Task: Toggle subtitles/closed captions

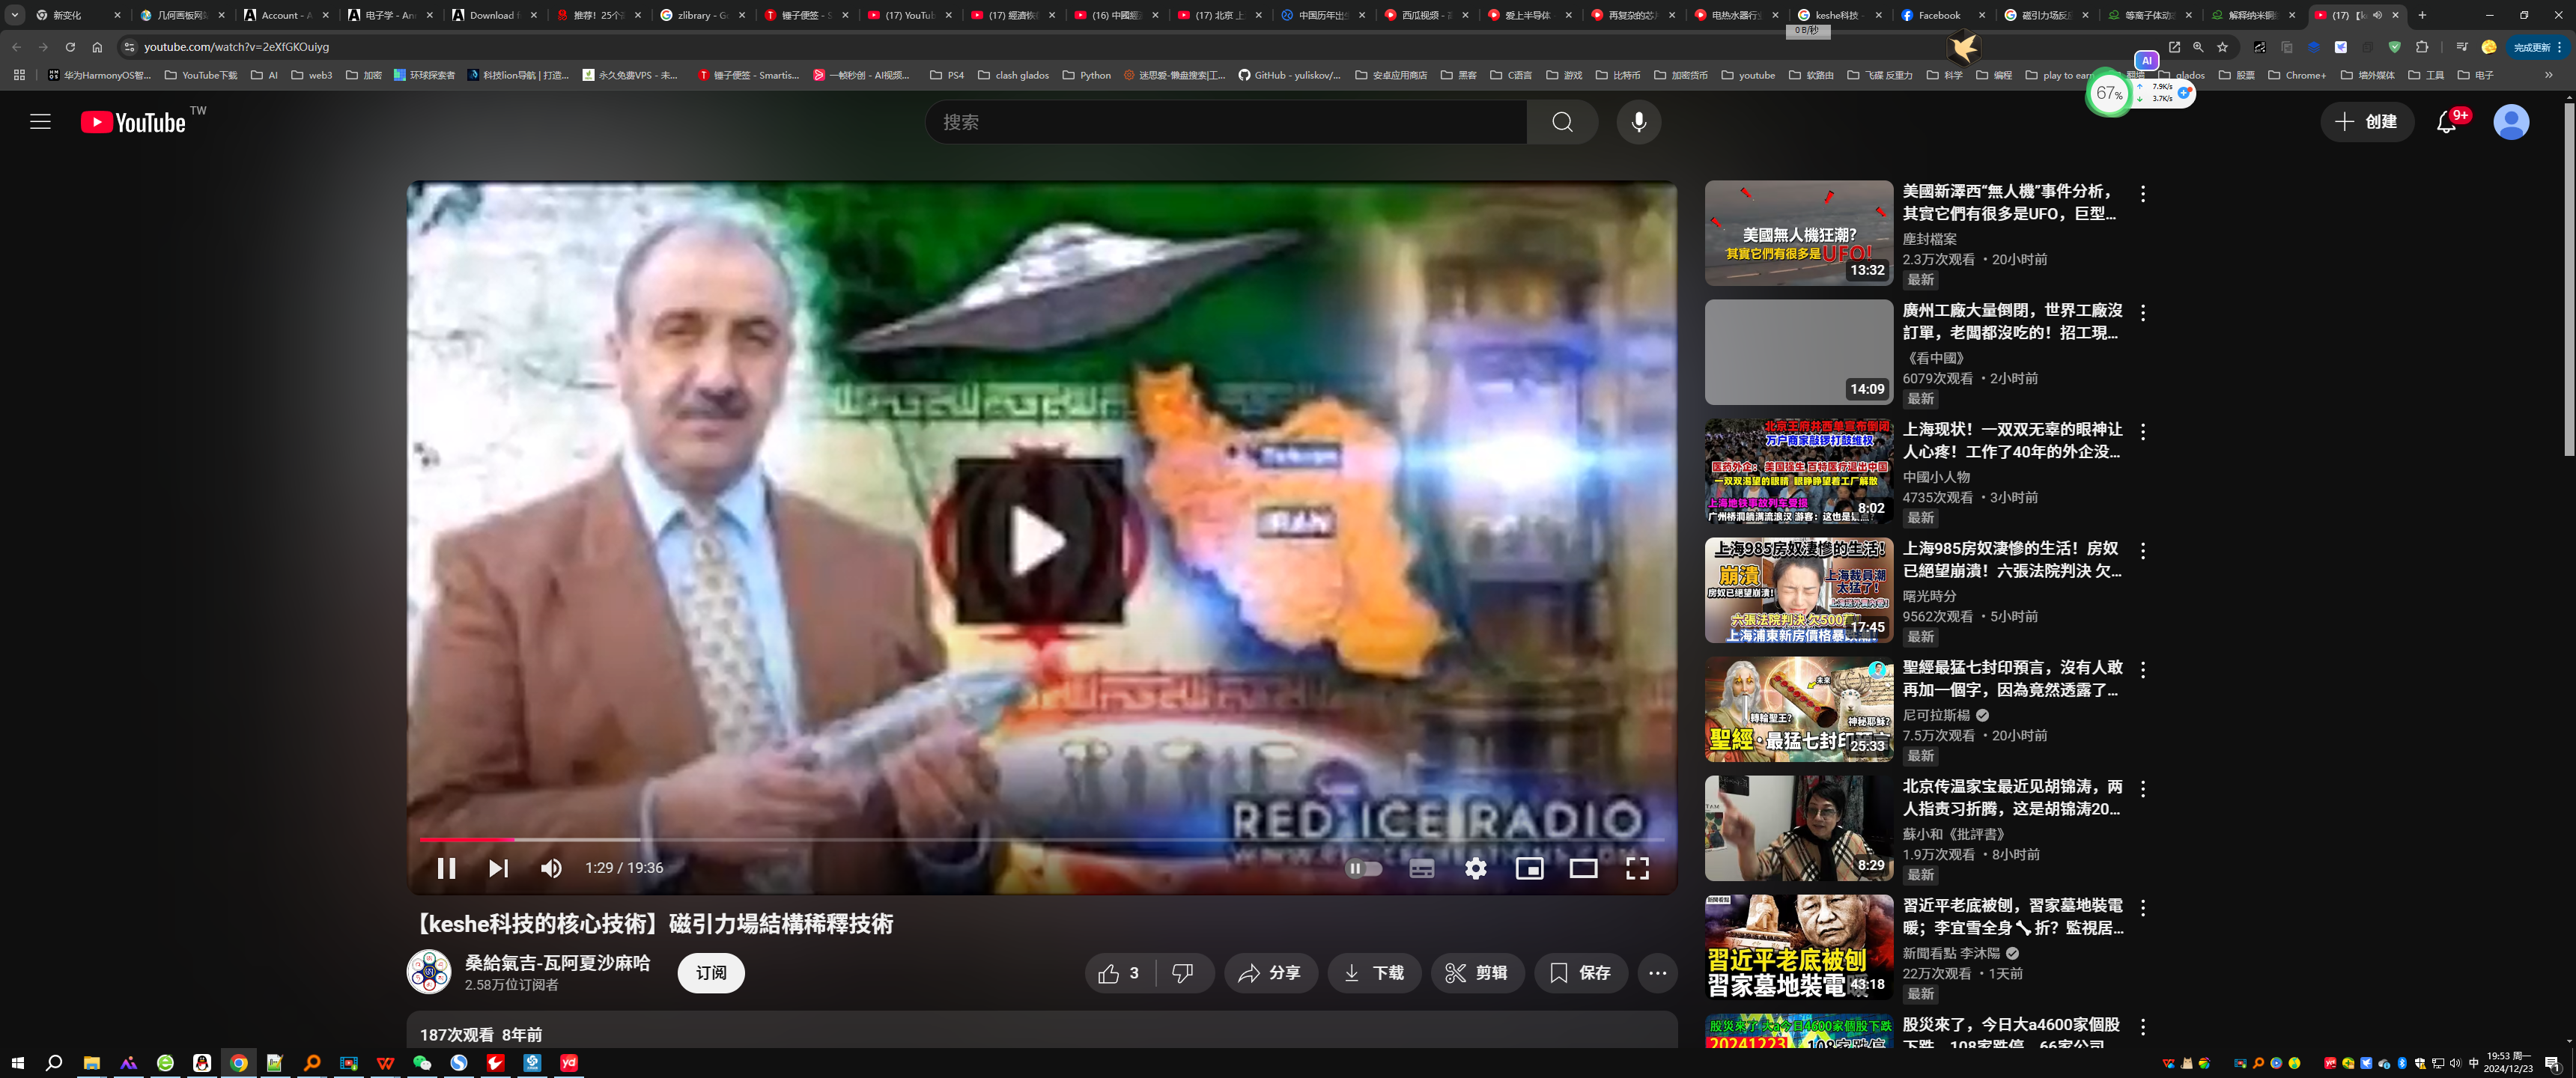Action: click(x=1421, y=868)
